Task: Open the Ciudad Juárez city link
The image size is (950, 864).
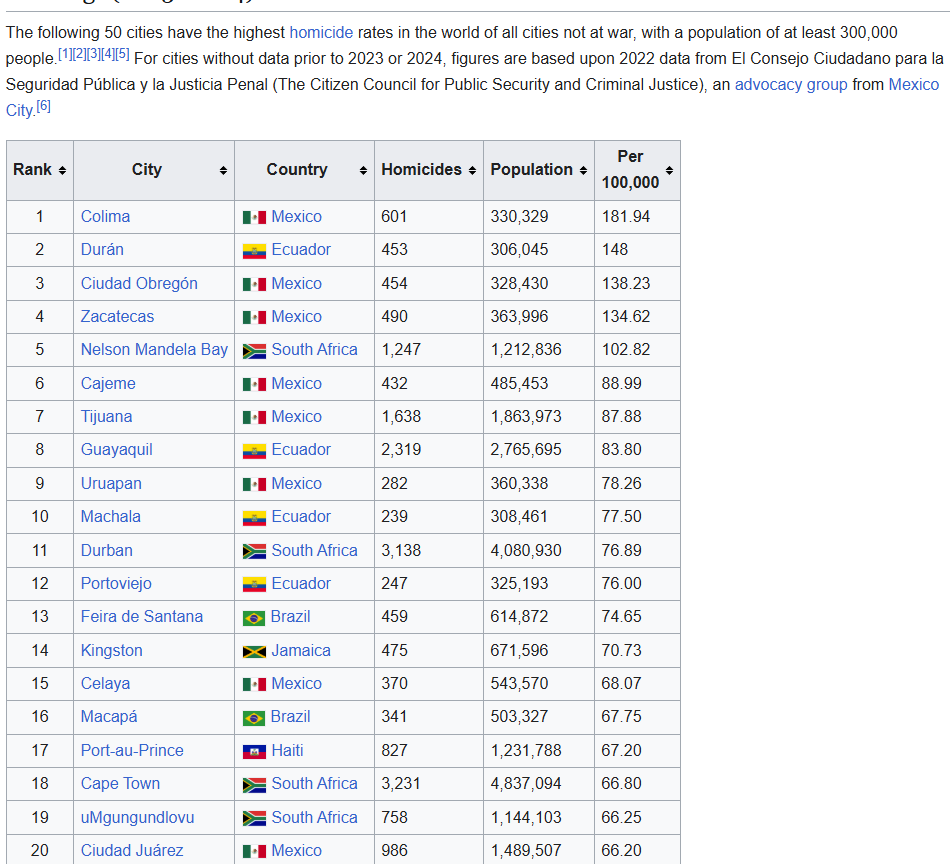Action: (x=132, y=851)
